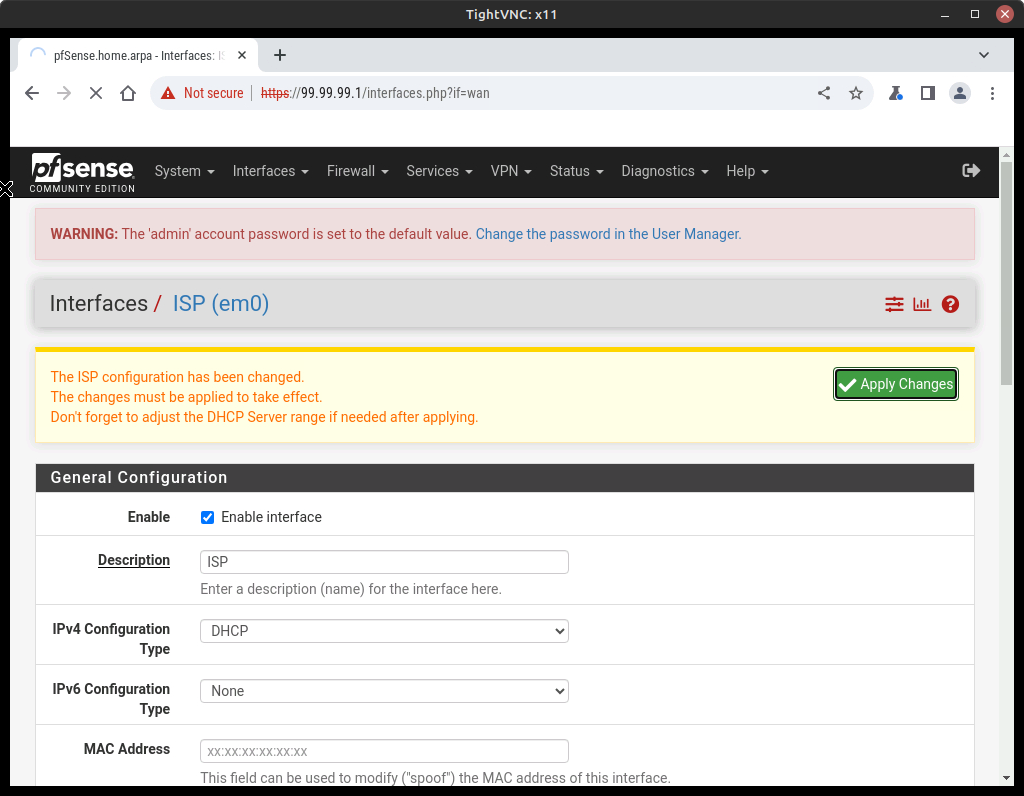Viewport: 1024px width, 796px height.
Task: Expand the tab search chevron
Action: point(984,56)
